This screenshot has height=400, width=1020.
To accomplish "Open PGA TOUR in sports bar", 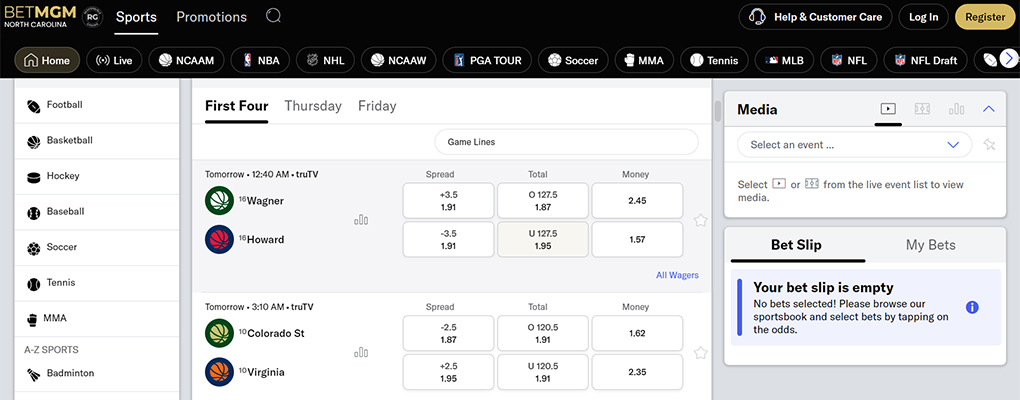I will click(x=487, y=60).
